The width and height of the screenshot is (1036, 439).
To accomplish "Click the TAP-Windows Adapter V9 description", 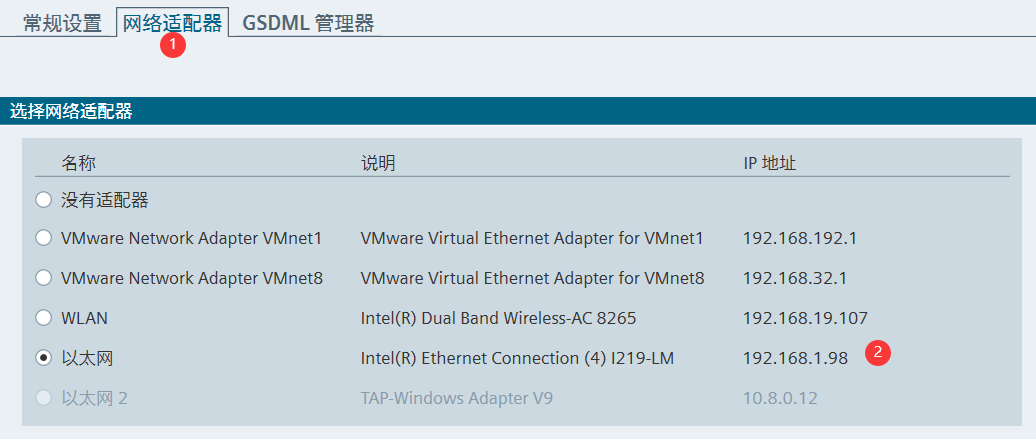I will coord(457,399).
